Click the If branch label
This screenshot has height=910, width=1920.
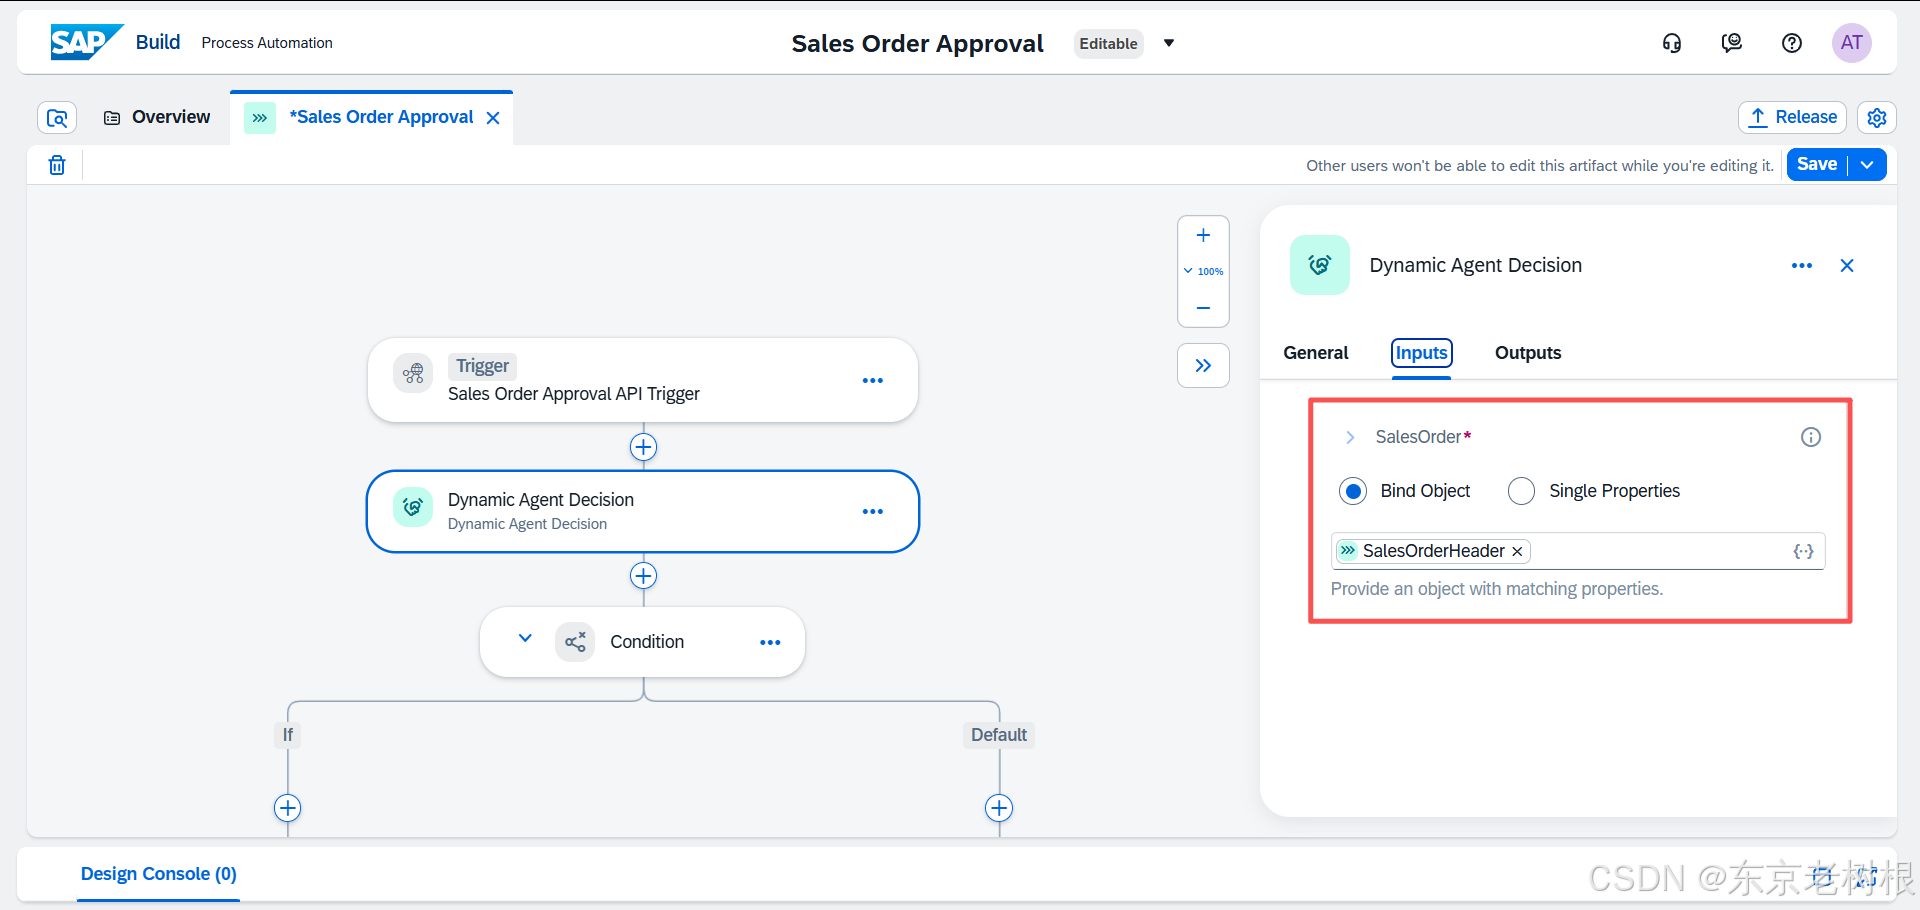(288, 735)
